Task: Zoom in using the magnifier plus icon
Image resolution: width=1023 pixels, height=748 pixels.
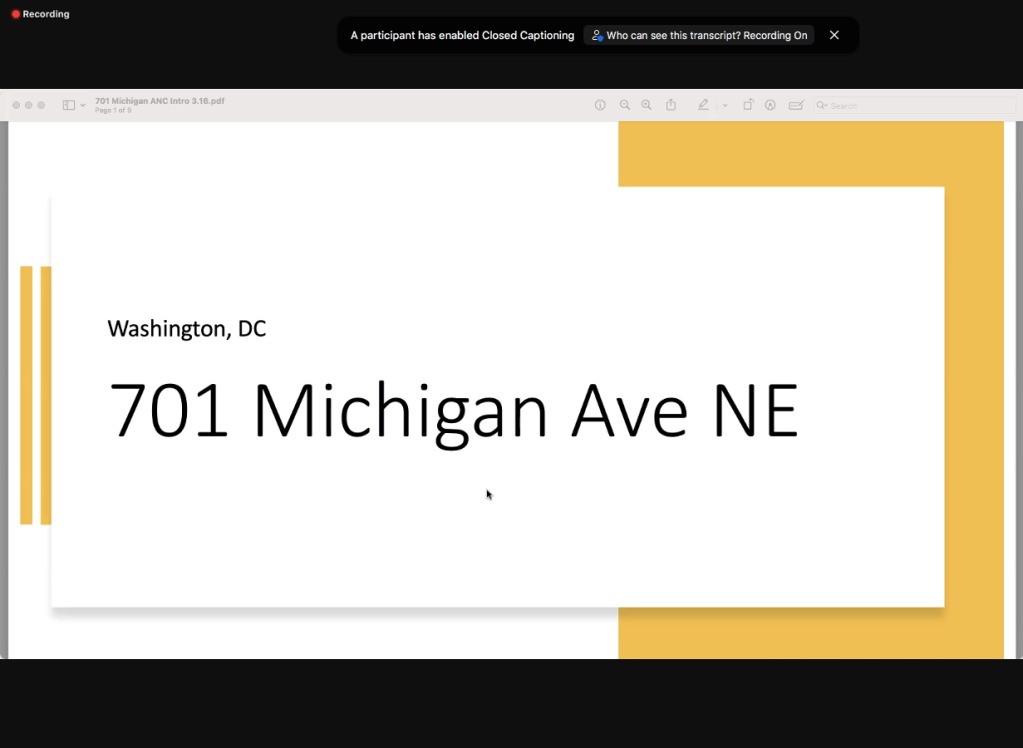Action: tap(647, 105)
